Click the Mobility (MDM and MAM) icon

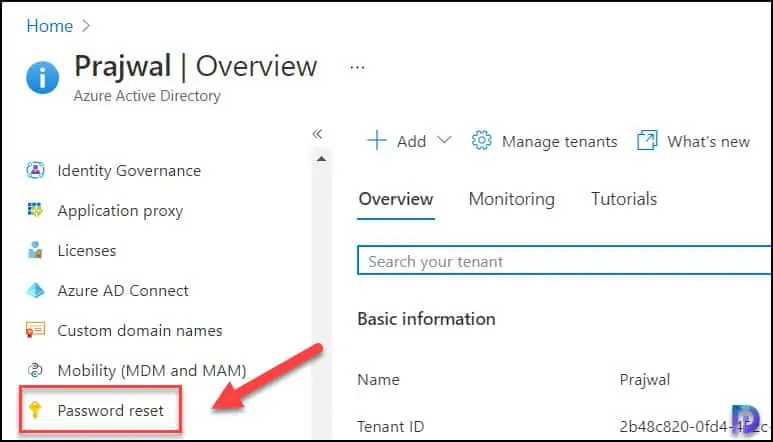[35, 370]
